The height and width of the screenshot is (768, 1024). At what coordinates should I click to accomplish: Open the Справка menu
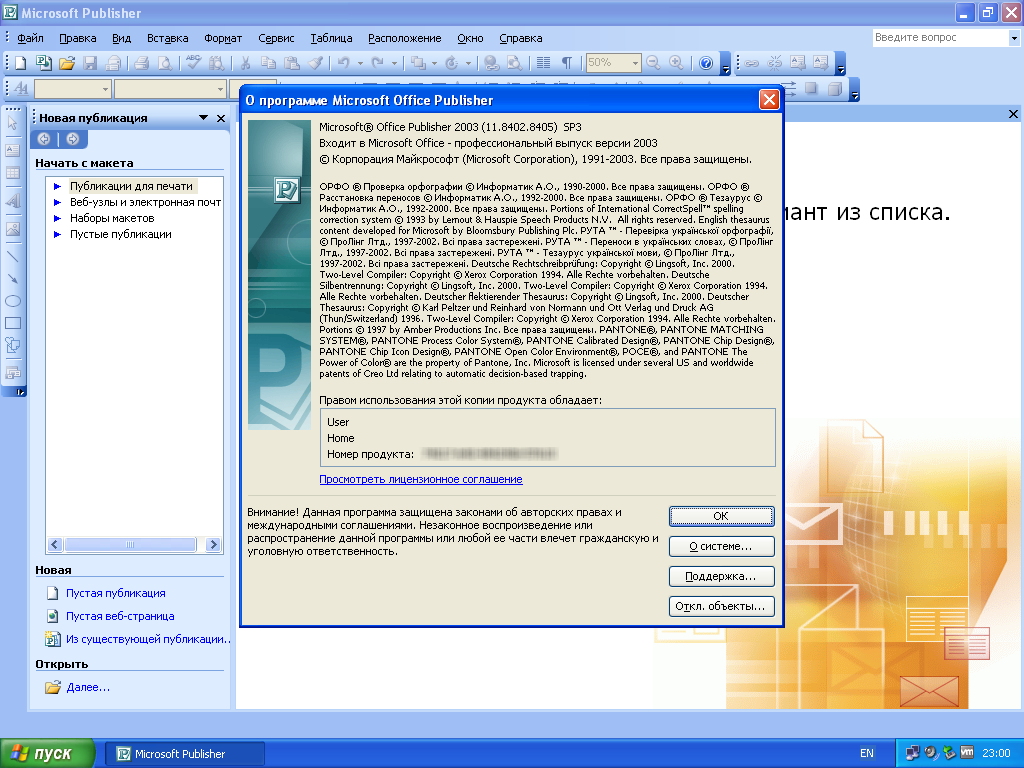[x=520, y=39]
